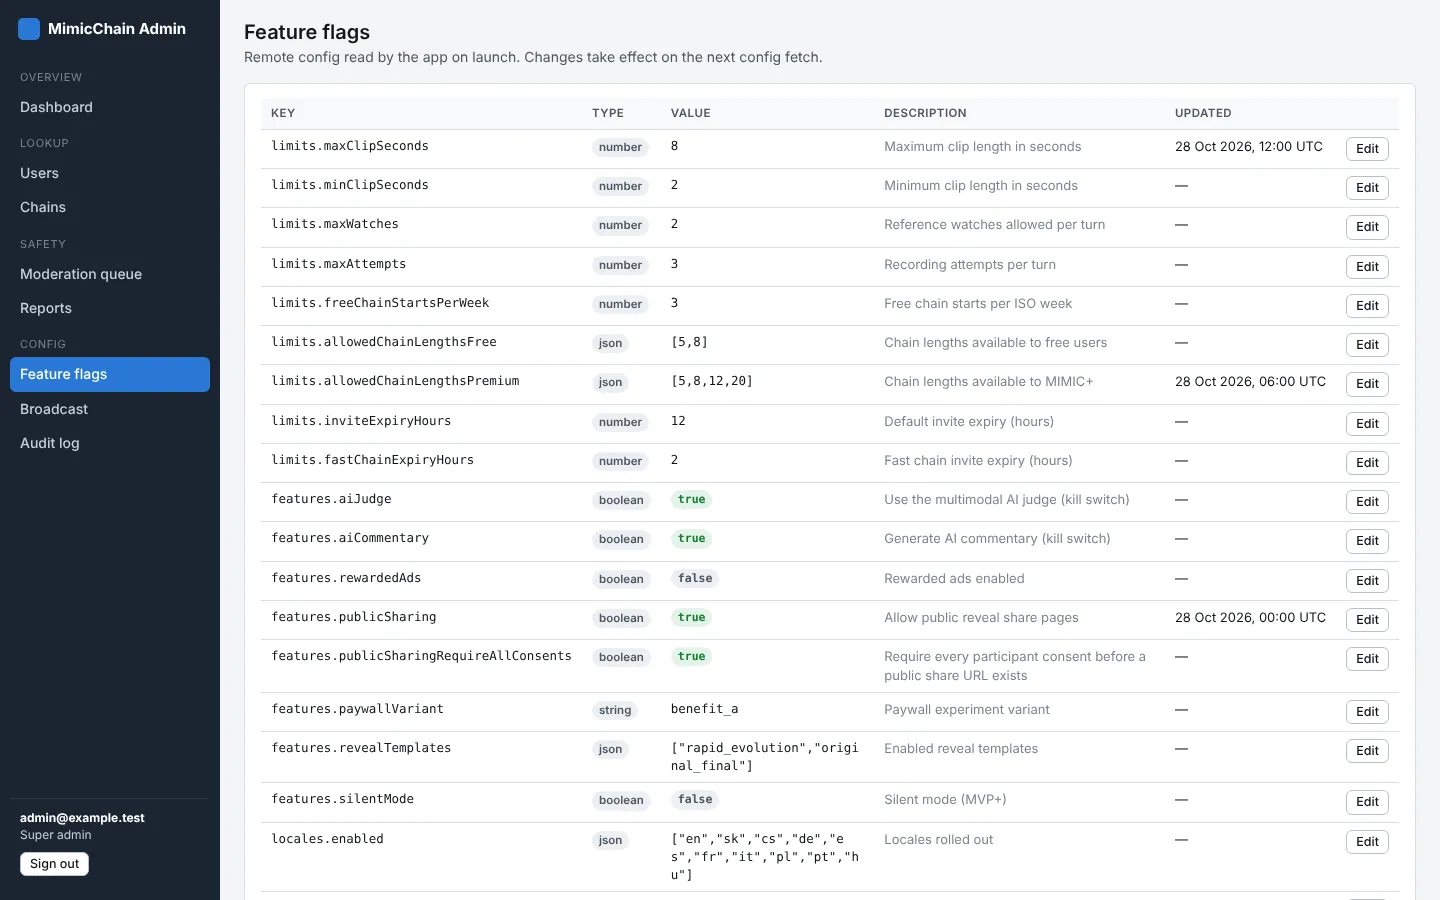Click the false value of features.rewardedAds
The image size is (1440, 900).
pos(695,578)
